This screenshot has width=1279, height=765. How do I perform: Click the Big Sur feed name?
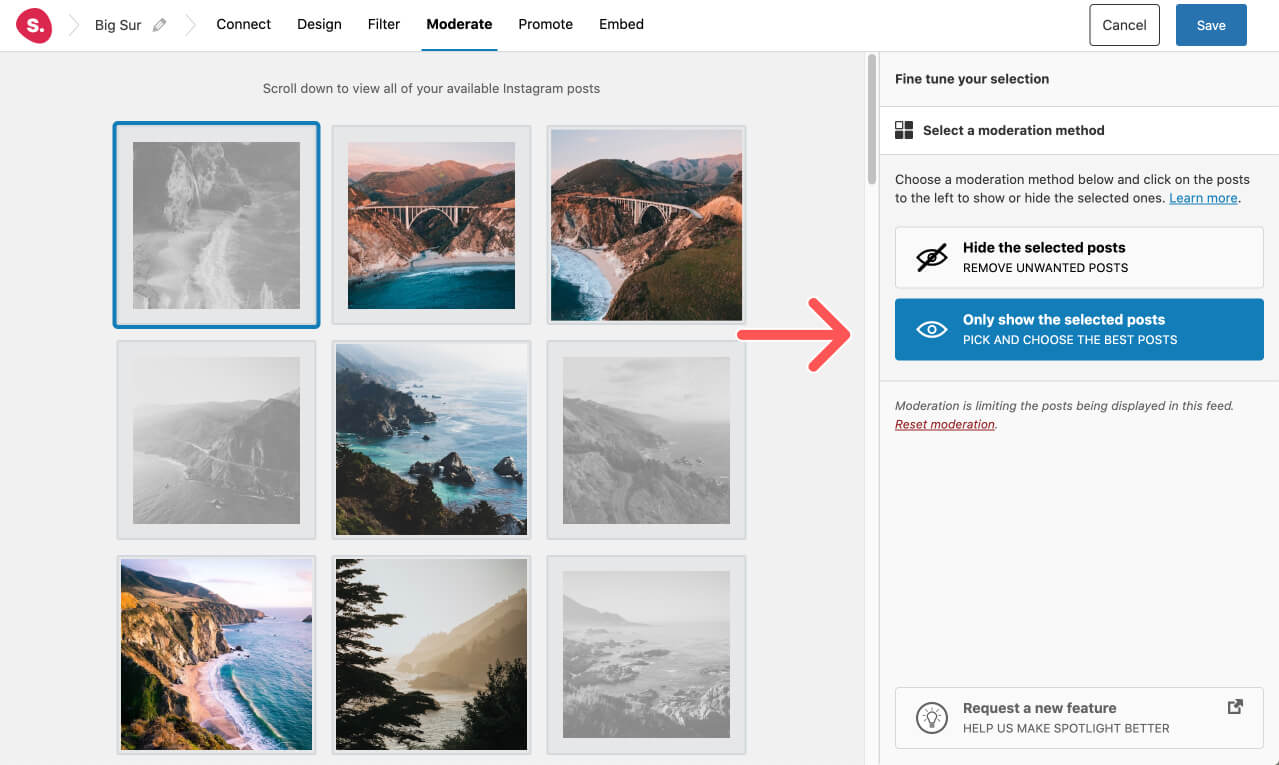tap(118, 25)
